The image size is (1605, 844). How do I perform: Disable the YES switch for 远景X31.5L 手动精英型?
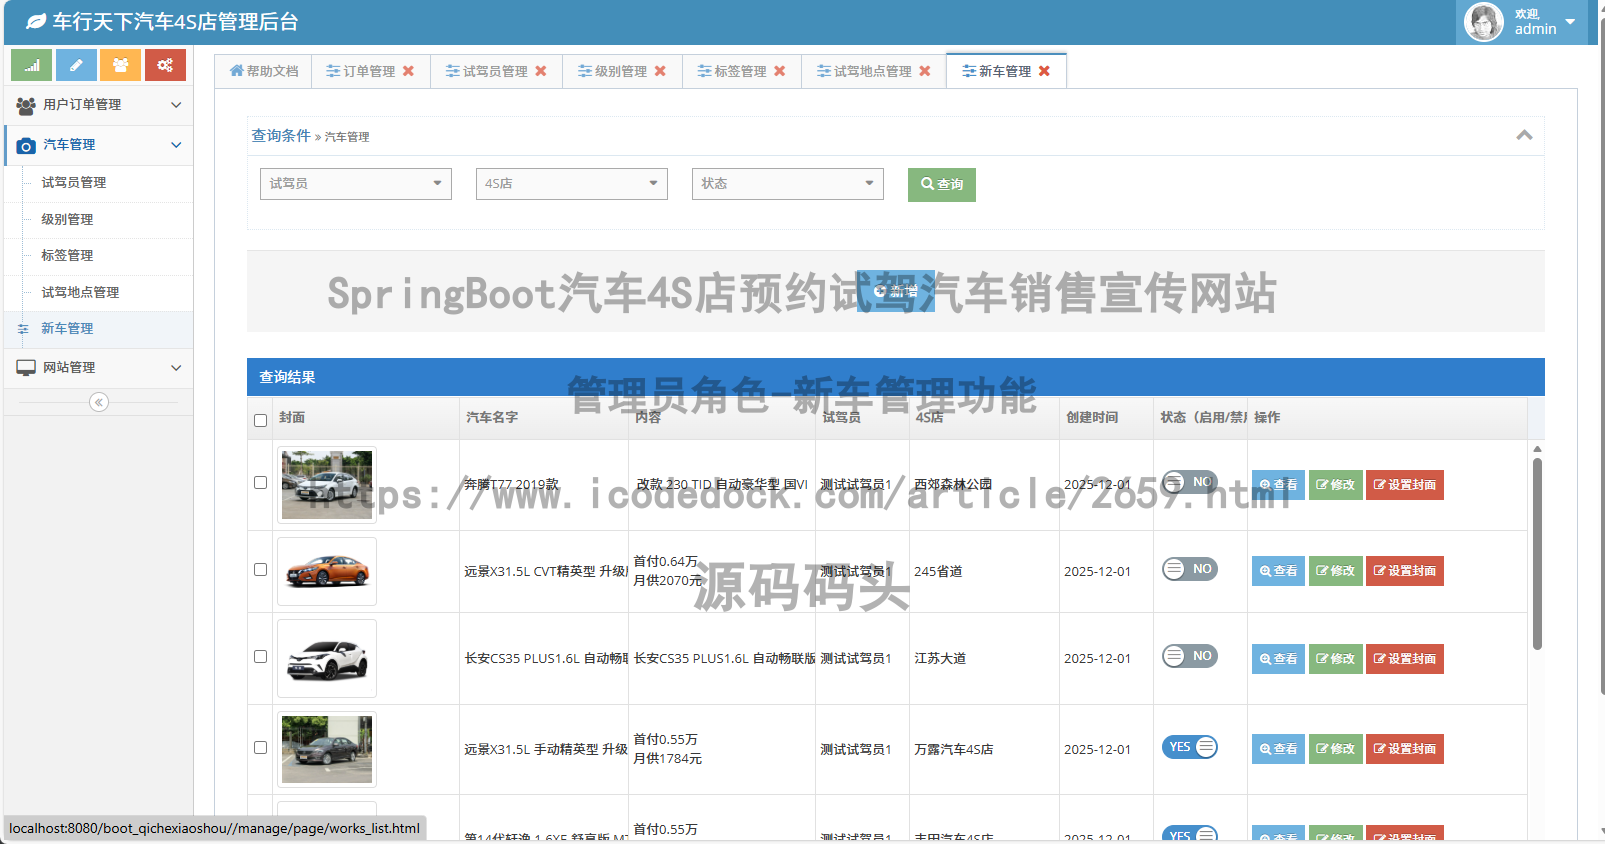[x=1189, y=747]
